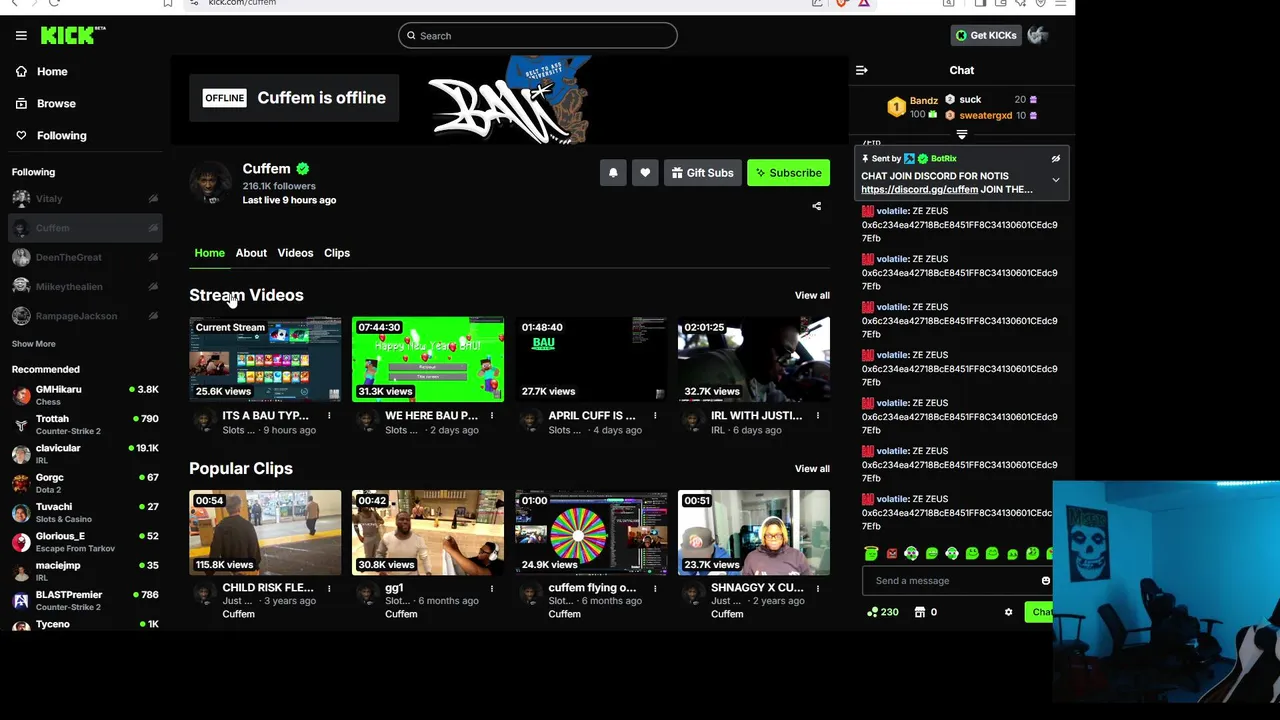1280x720 pixels.
Task: Open Bandz in the gift leaderboard
Action: pyautogui.click(x=923, y=101)
